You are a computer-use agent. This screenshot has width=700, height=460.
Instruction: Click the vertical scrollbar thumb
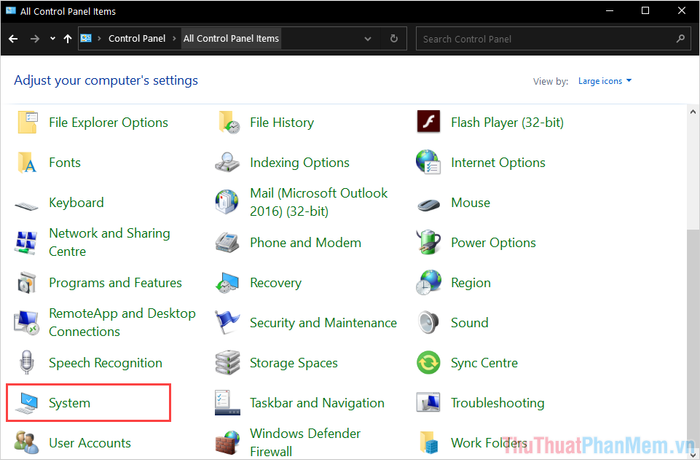click(693, 337)
